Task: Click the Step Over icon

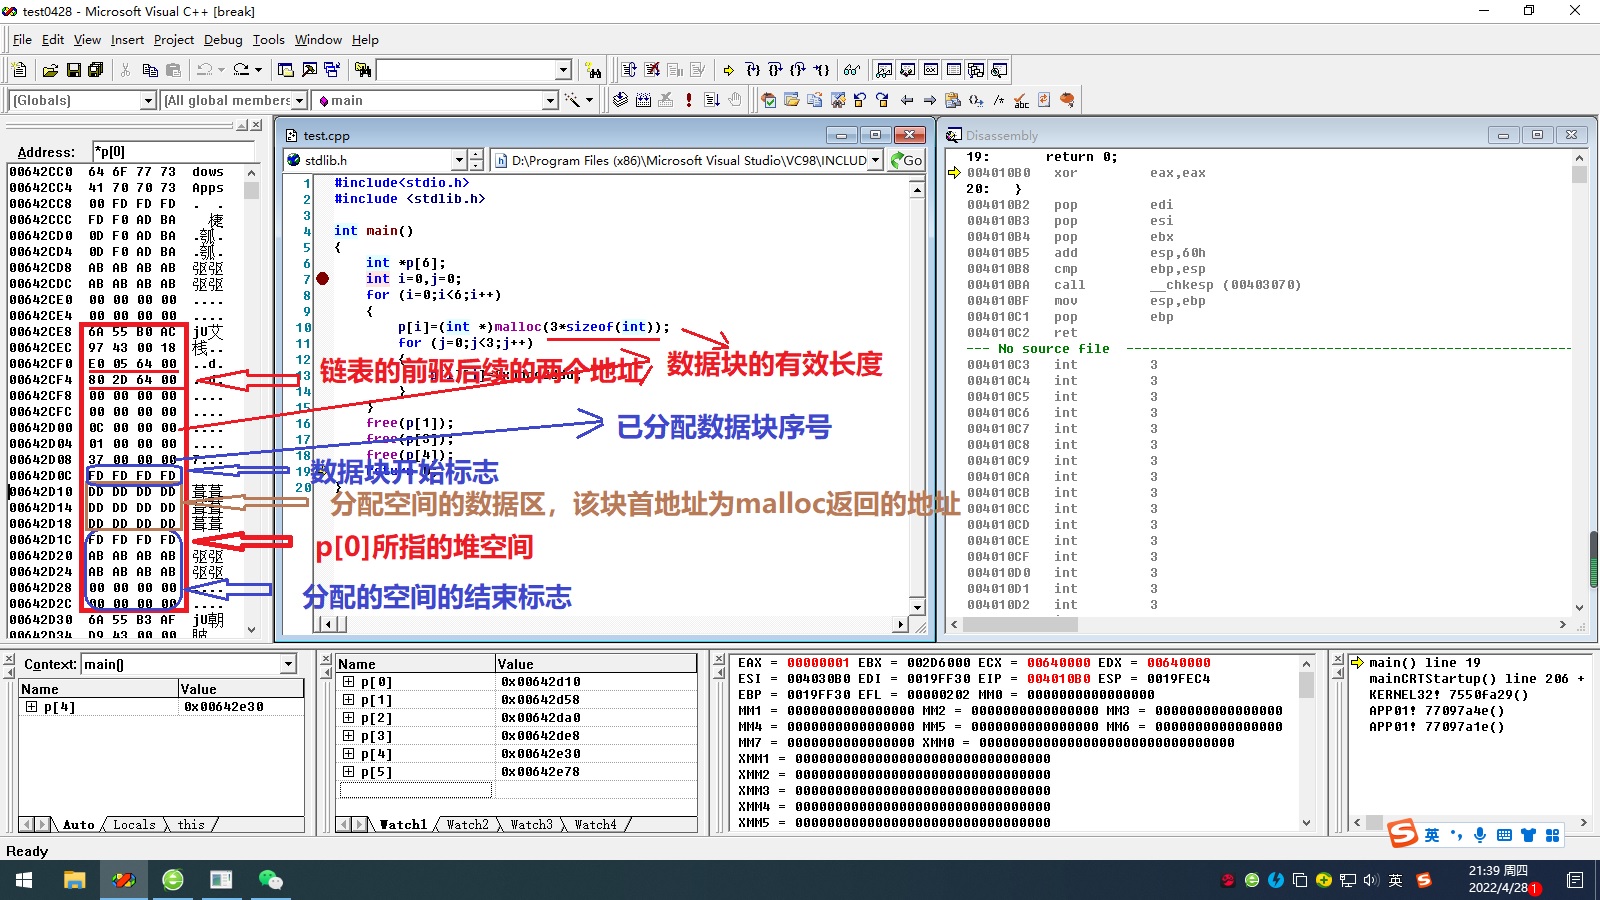Action: coord(775,70)
